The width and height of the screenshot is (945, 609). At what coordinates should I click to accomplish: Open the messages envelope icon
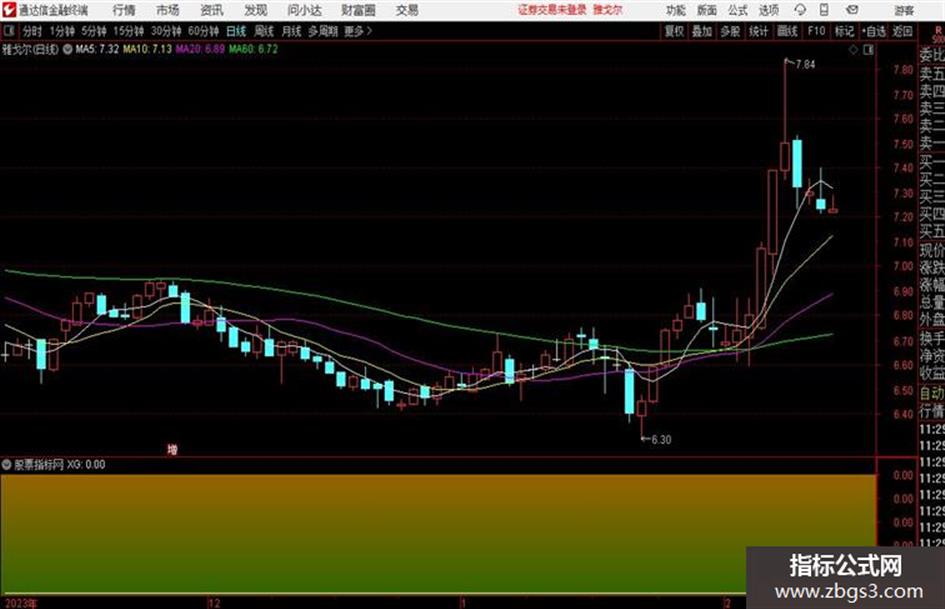tap(852, 10)
